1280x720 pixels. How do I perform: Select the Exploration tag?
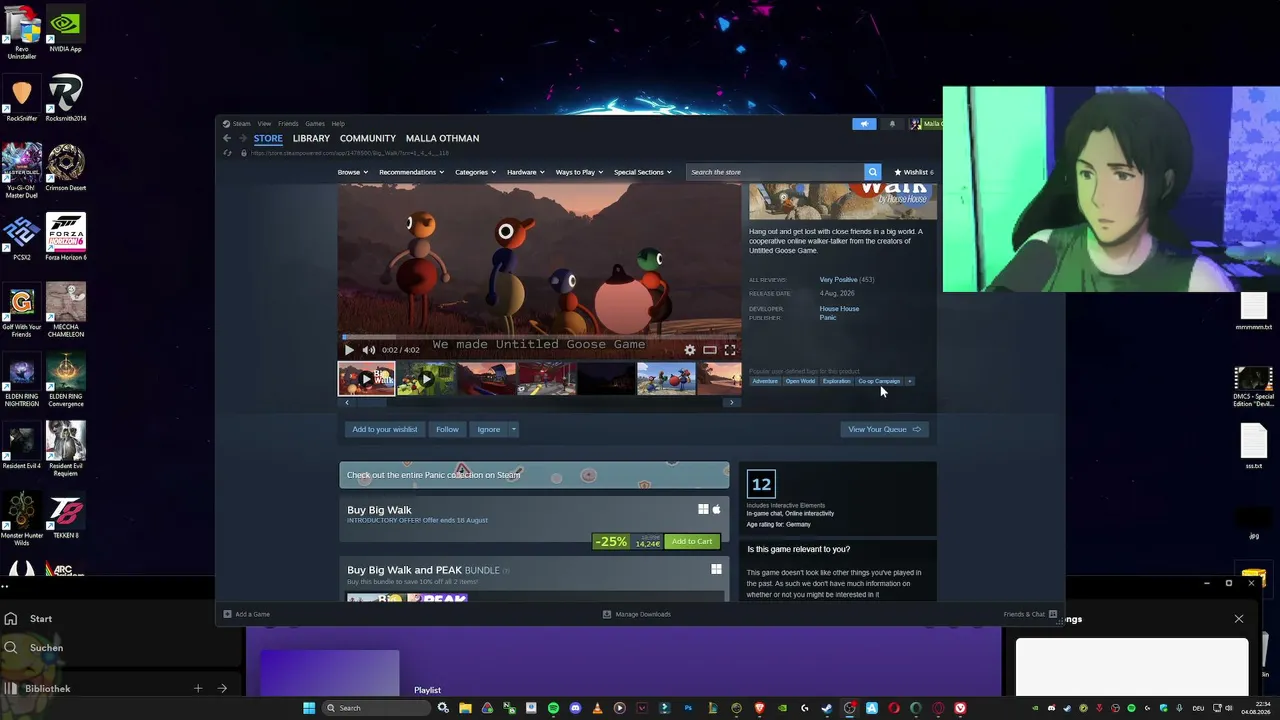coord(837,381)
